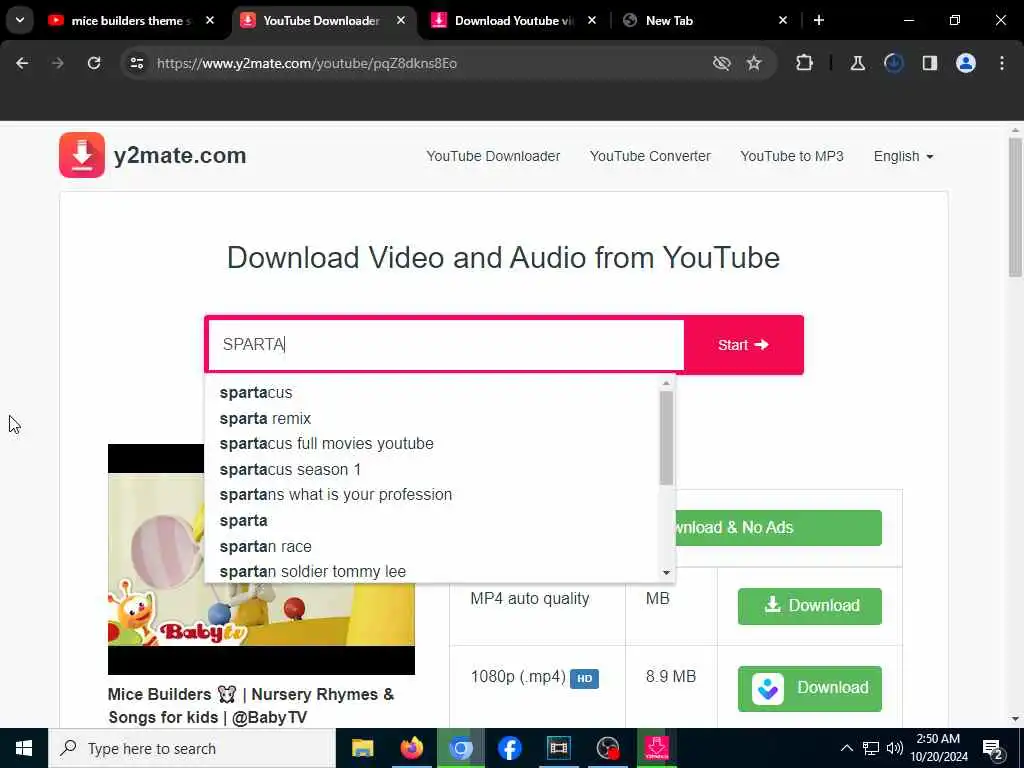Open the profile avatar menu
The image size is (1024, 768).
pos(966,63)
